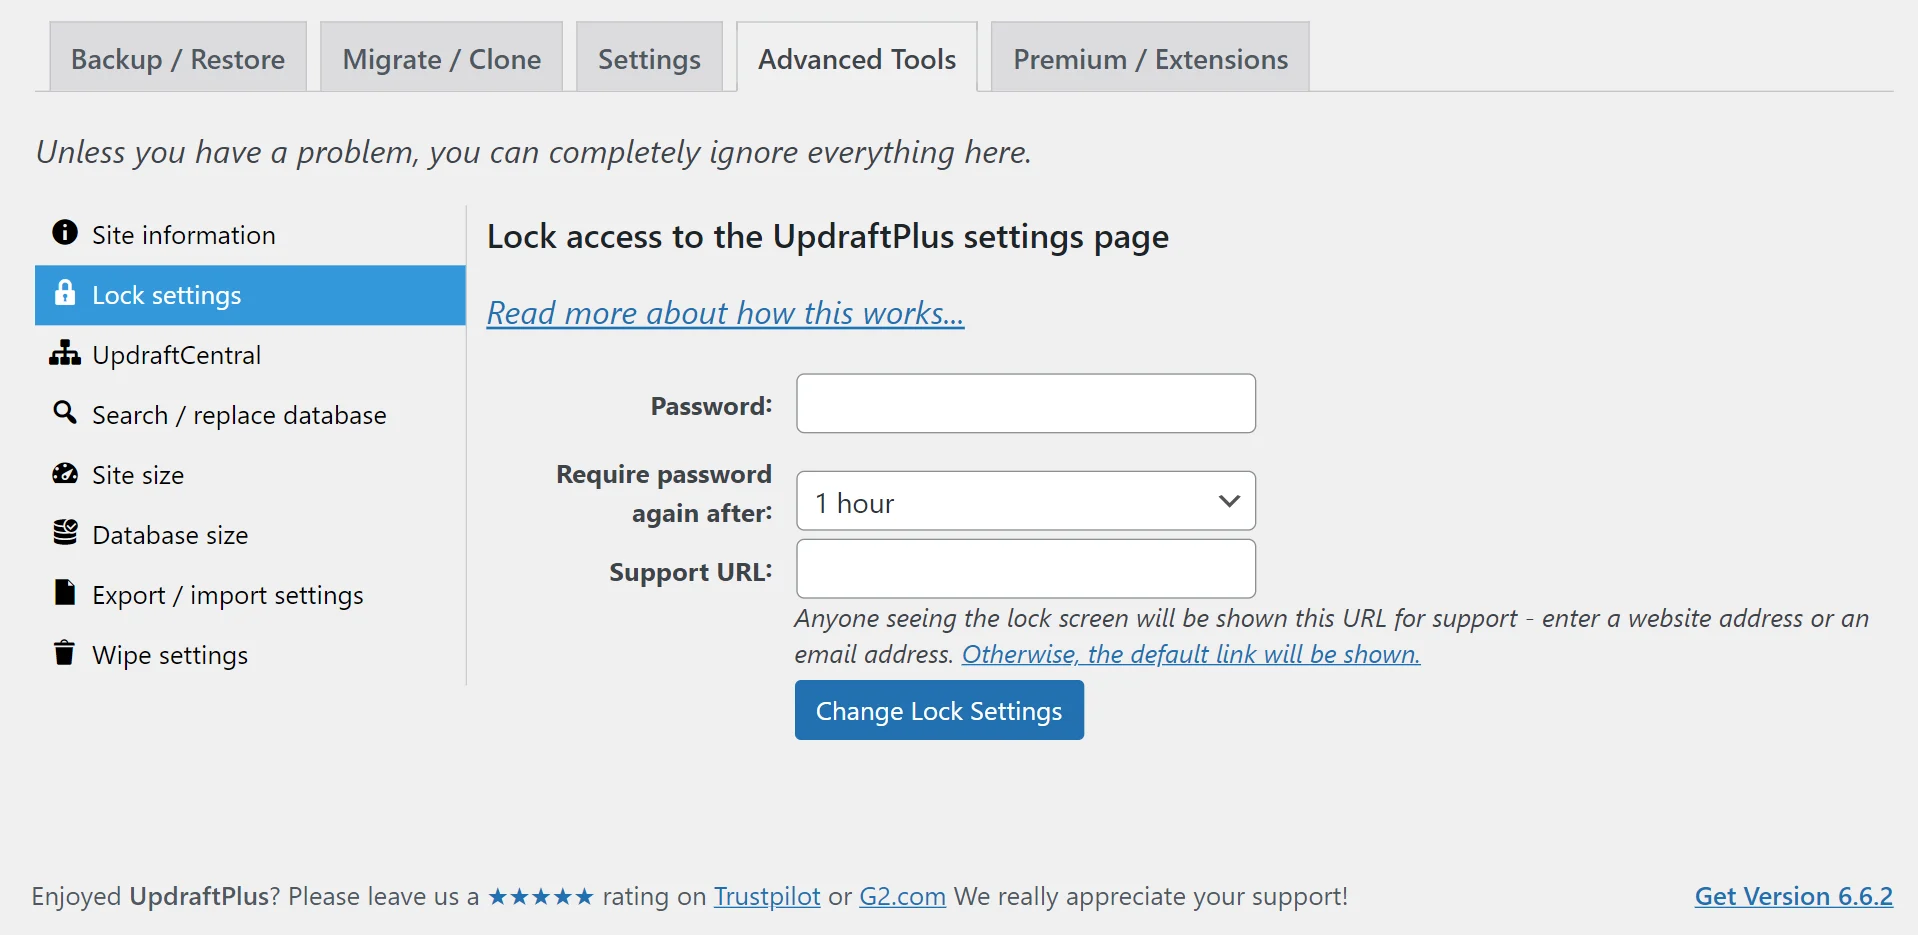Switch to the Backup / Restore tab
1918x935 pixels.
[178, 59]
